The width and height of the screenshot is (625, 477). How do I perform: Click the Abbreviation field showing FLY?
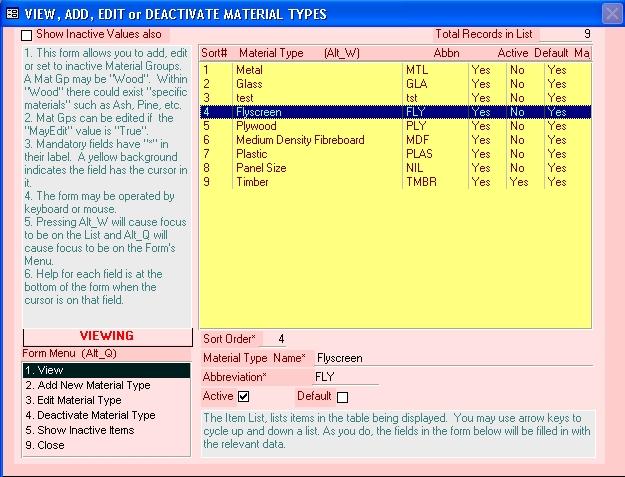(345, 378)
